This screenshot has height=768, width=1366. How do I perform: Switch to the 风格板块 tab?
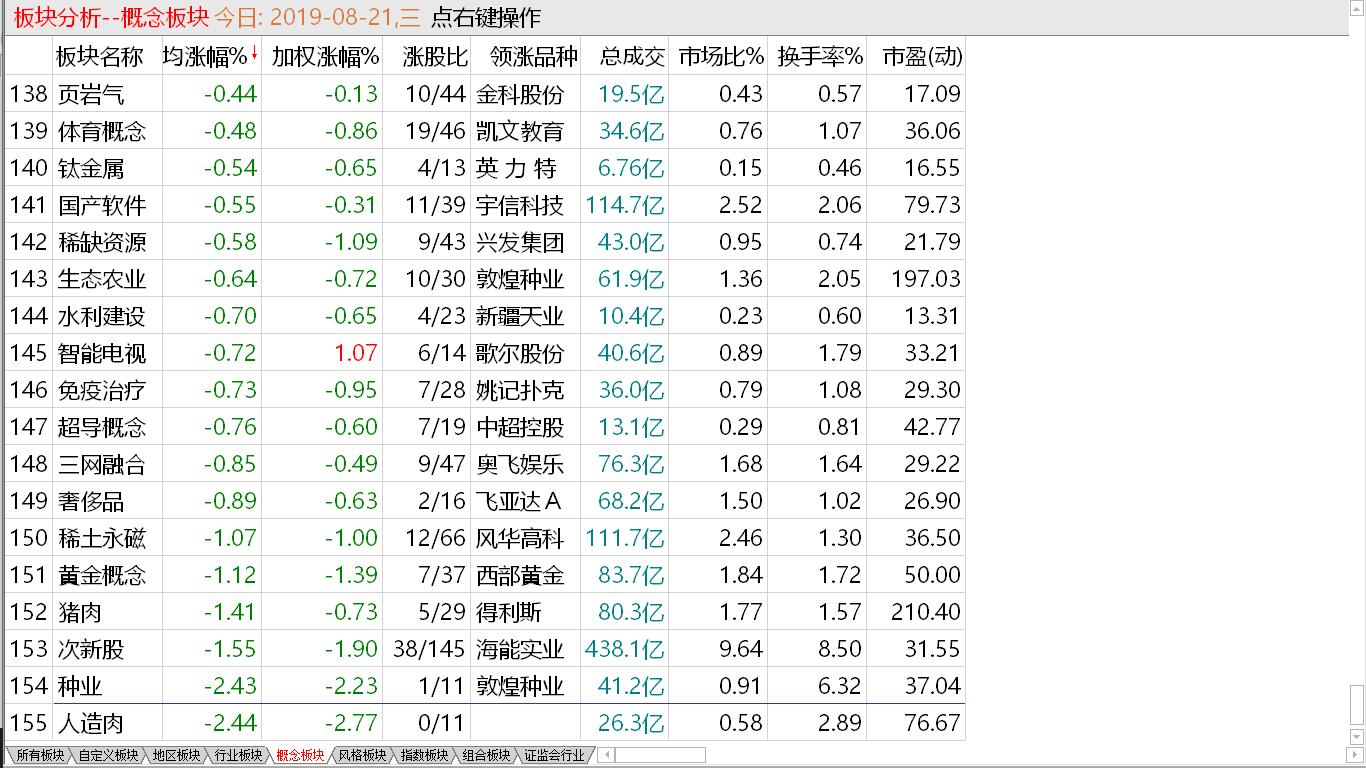(362, 756)
